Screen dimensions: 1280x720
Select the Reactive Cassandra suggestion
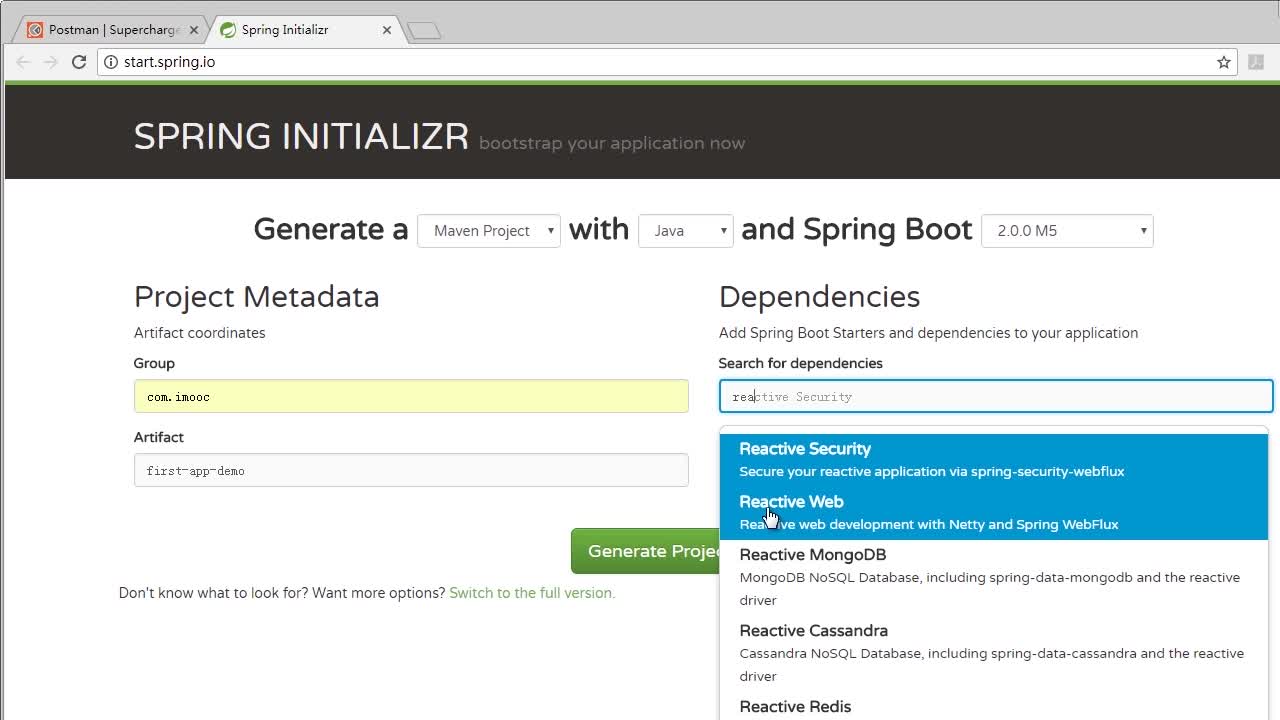[x=994, y=654]
